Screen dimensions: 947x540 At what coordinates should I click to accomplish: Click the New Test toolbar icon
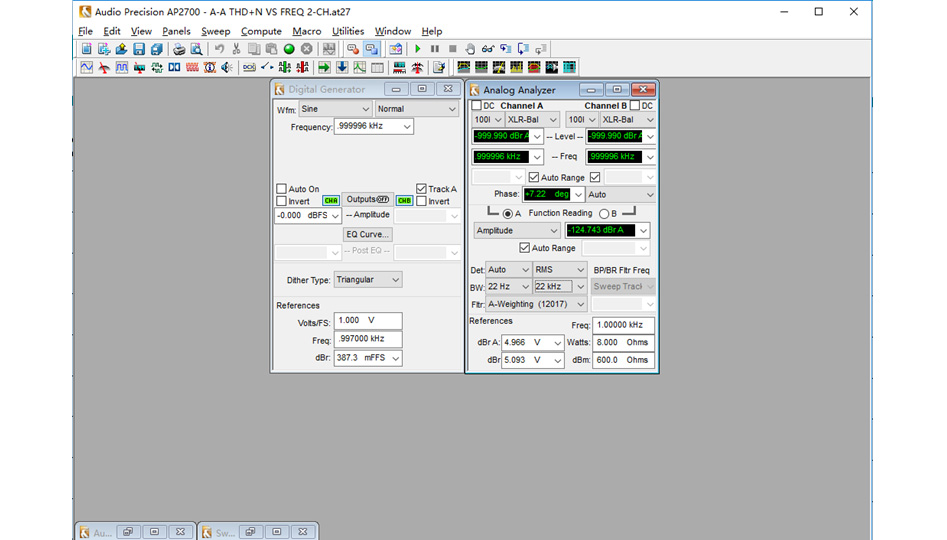86,49
